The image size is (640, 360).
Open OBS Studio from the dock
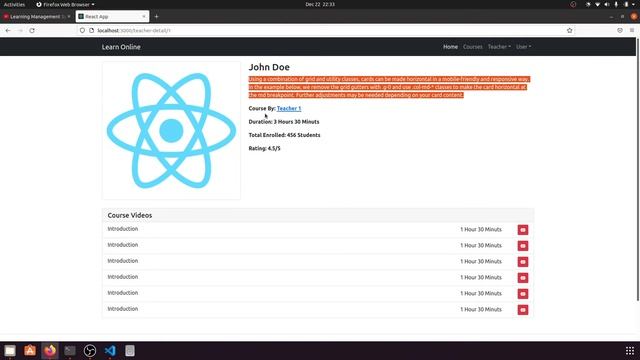(90, 351)
